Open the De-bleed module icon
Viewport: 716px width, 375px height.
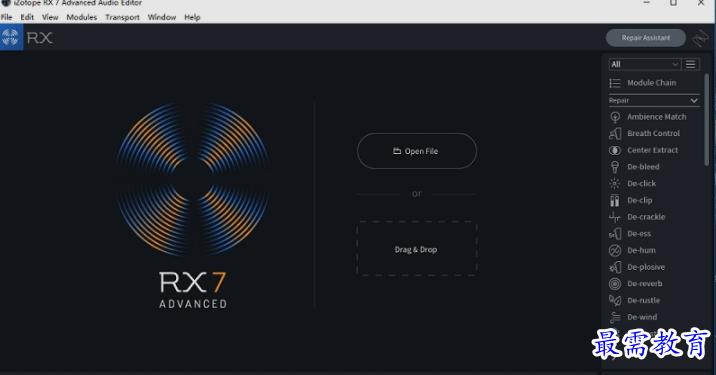(x=615, y=167)
